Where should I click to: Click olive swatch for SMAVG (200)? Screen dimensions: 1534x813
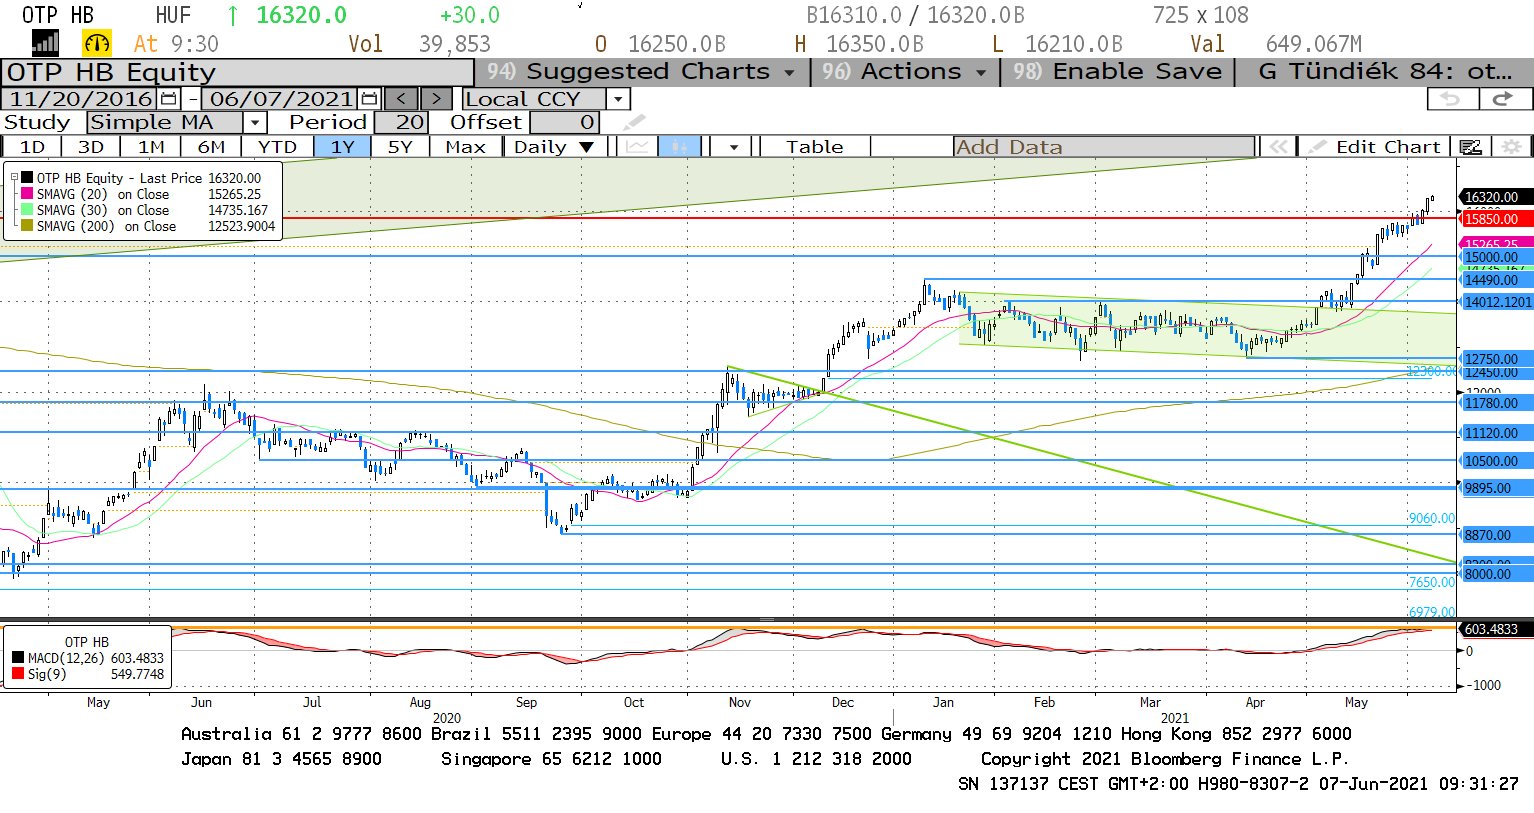click(27, 226)
